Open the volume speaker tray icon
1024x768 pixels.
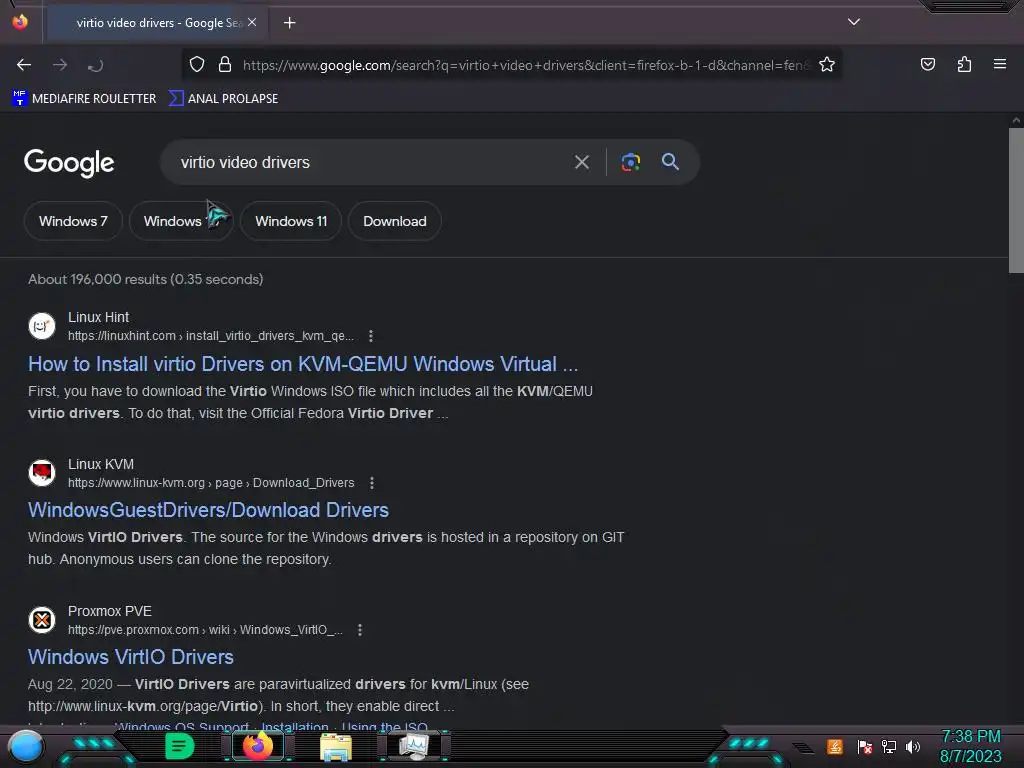(x=913, y=746)
